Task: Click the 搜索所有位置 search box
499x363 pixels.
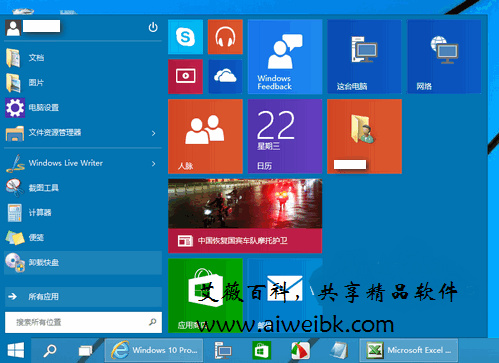Action: click(83, 322)
